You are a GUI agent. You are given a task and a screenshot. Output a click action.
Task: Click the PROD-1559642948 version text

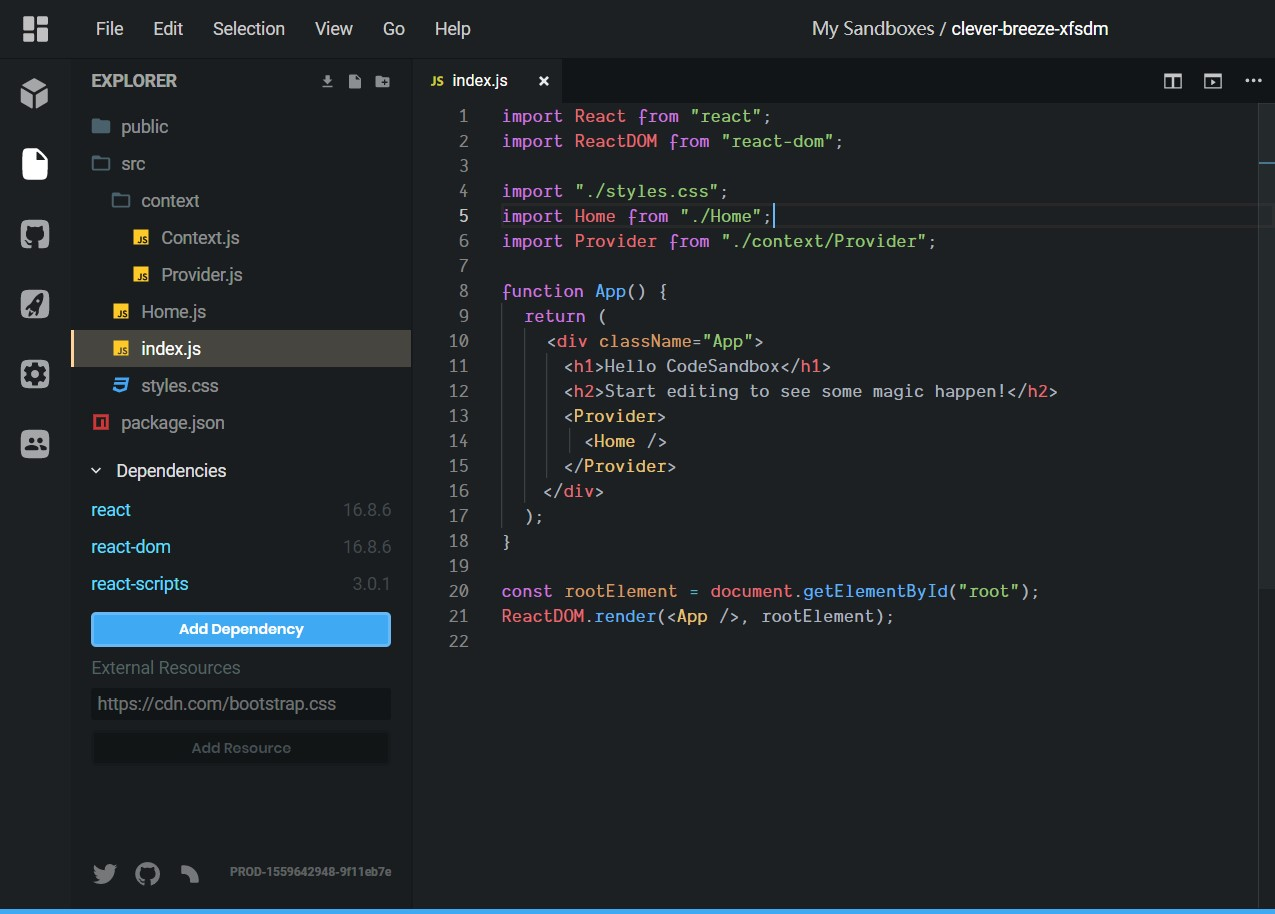pyautogui.click(x=310, y=872)
